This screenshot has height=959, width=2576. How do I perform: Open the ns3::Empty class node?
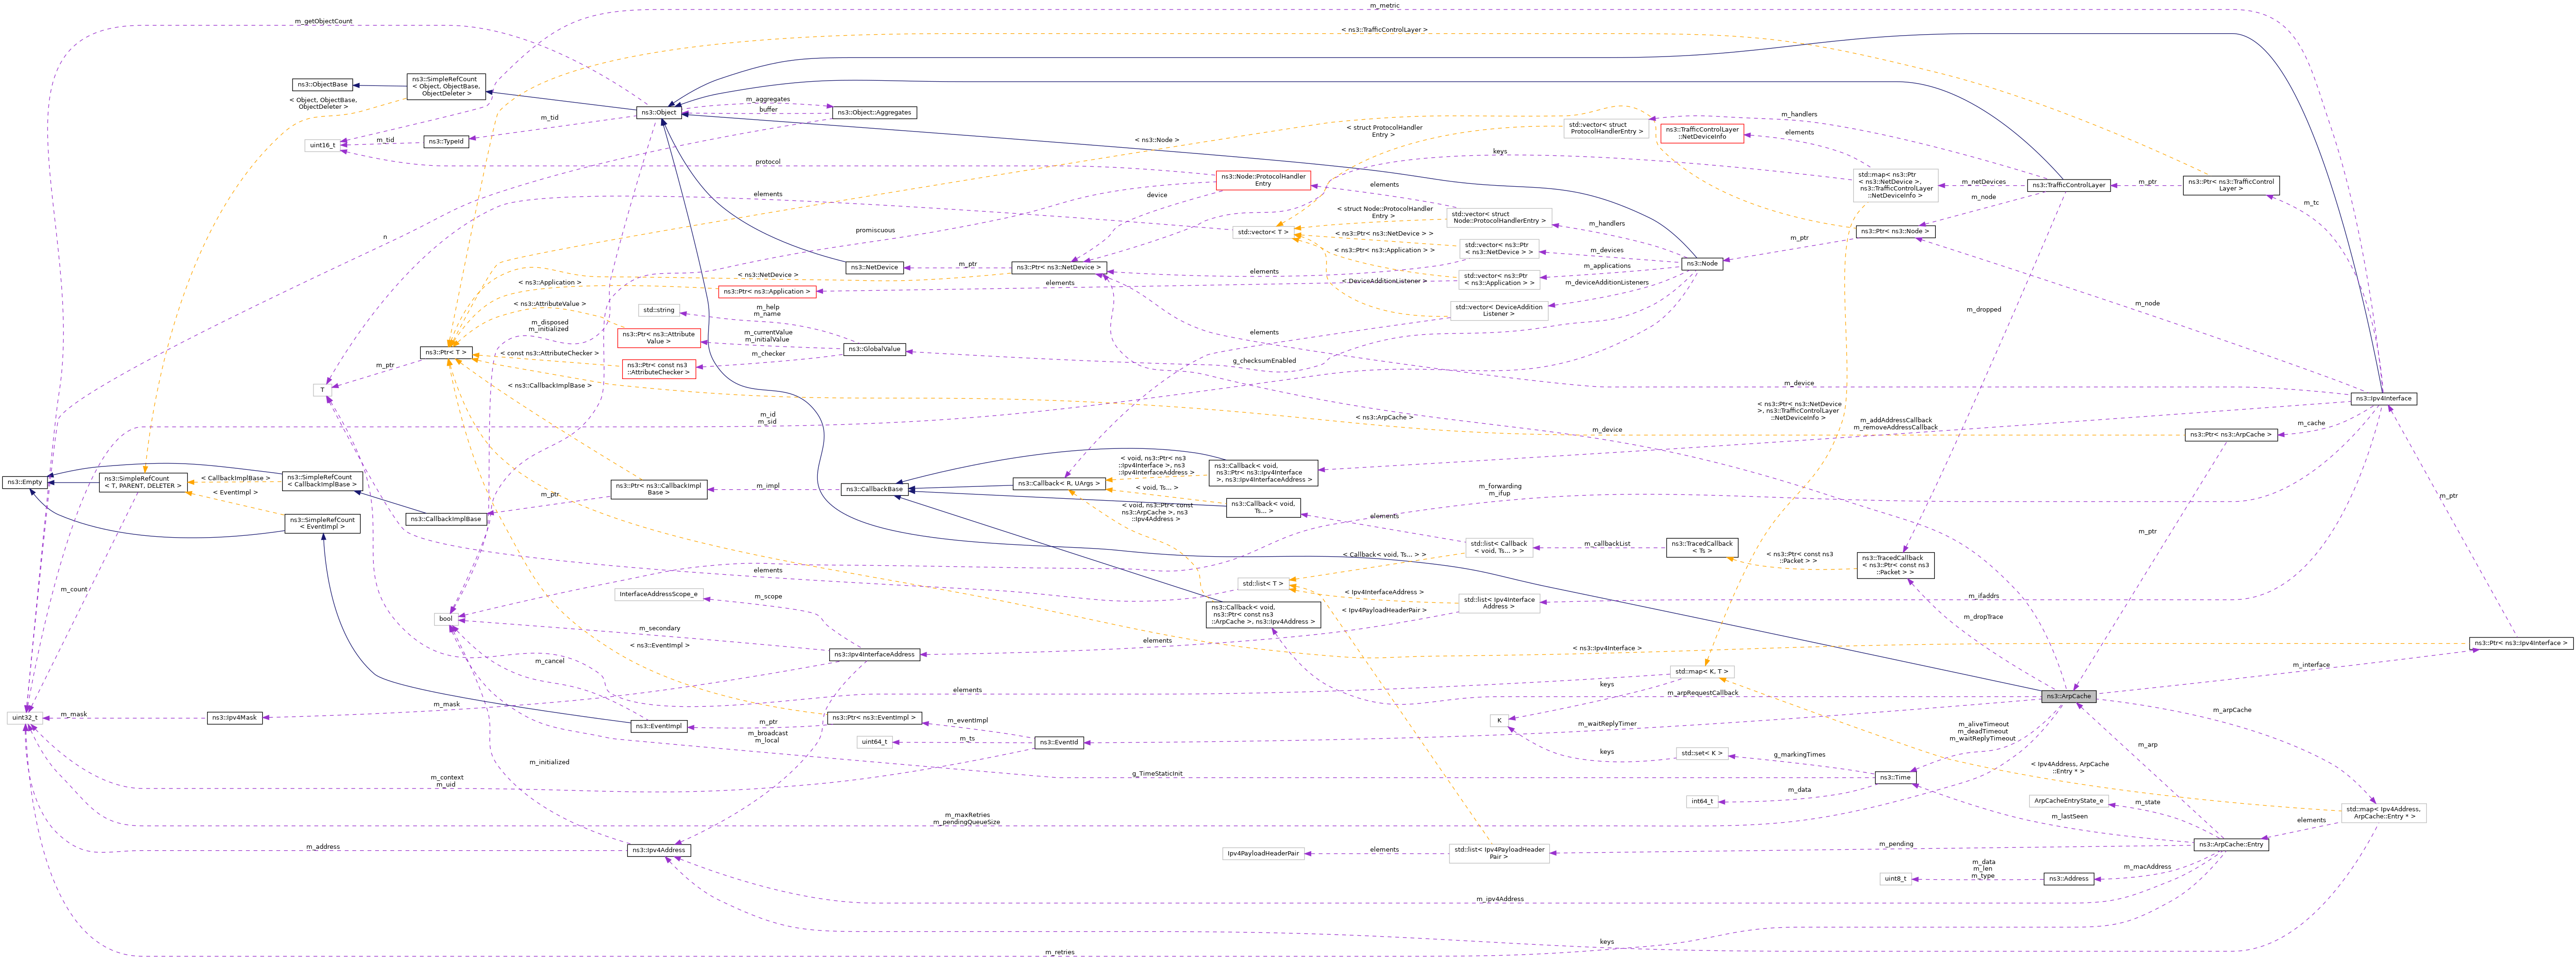click(x=24, y=482)
